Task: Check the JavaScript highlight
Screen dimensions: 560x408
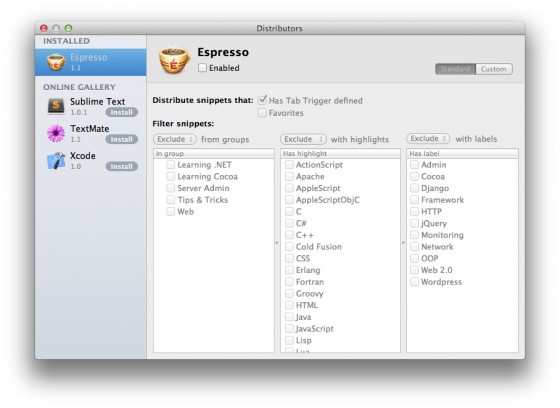Action: click(289, 329)
